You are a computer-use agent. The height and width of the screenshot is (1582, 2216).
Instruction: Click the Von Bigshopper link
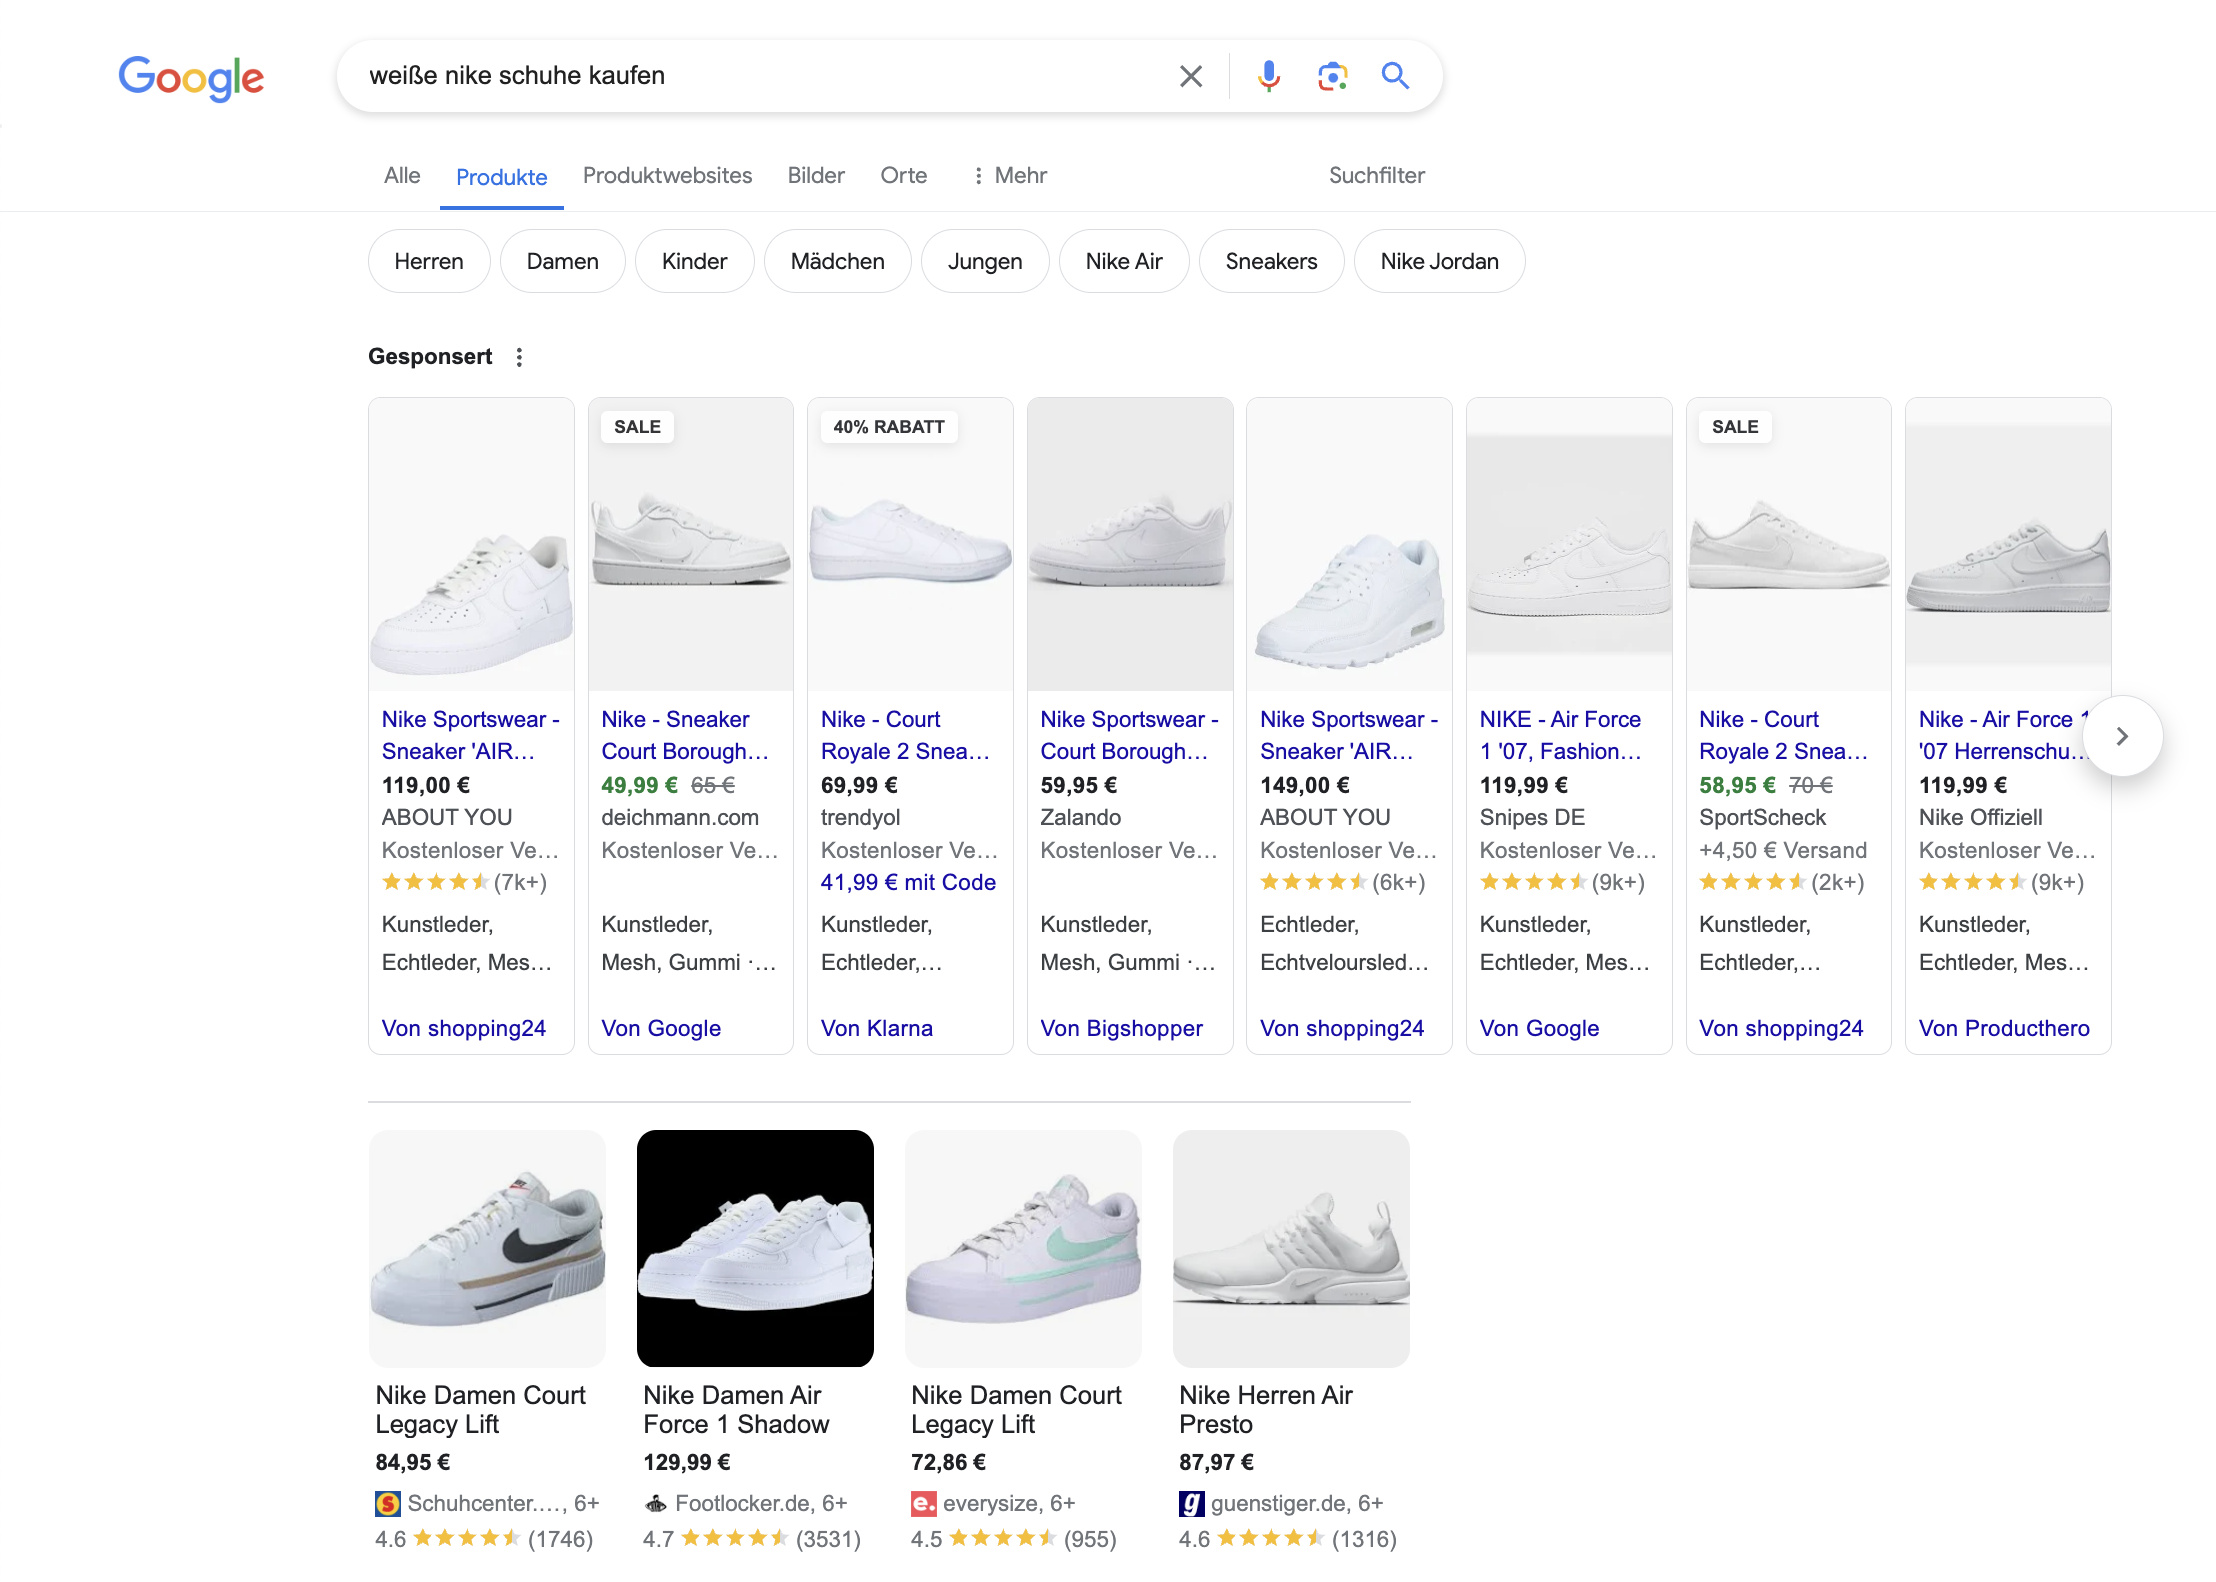pyautogui.click(x=1121, y=1028)
